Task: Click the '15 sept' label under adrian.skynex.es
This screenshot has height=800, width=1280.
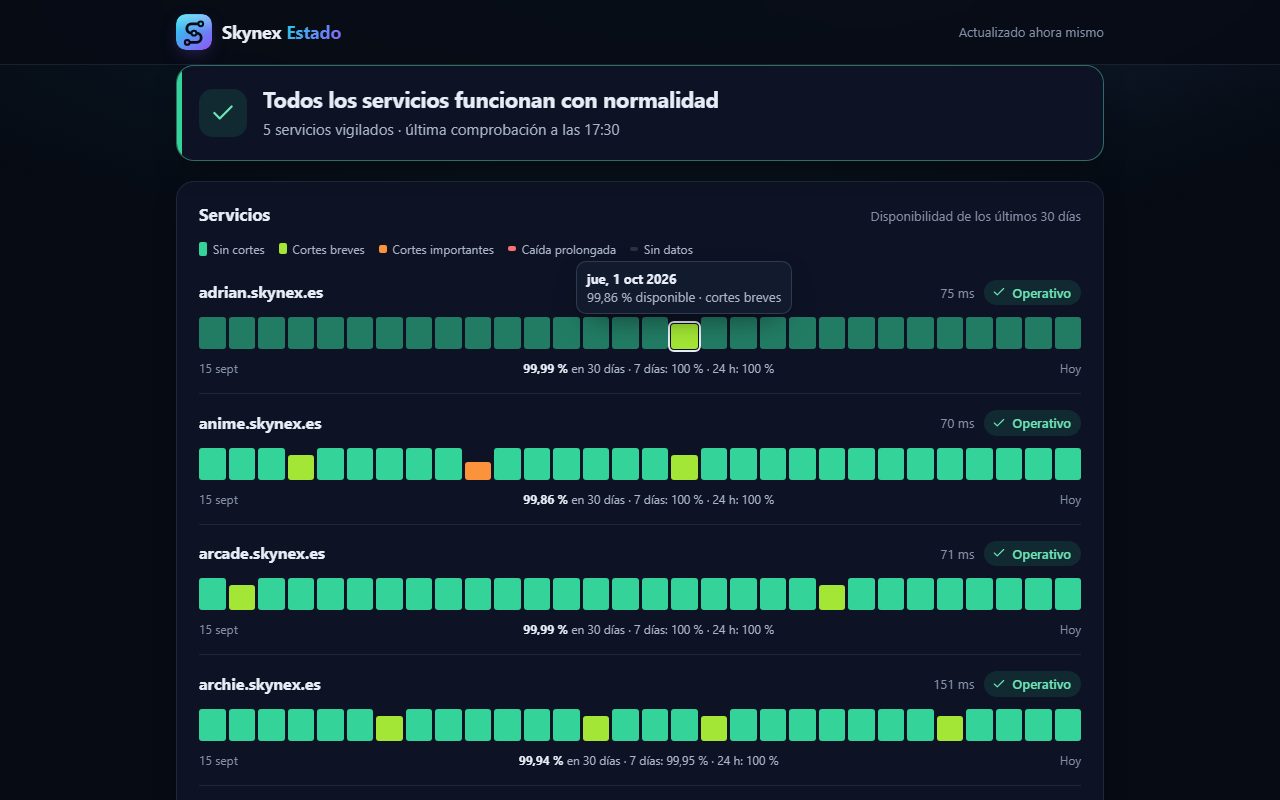Action: [218, 369]
